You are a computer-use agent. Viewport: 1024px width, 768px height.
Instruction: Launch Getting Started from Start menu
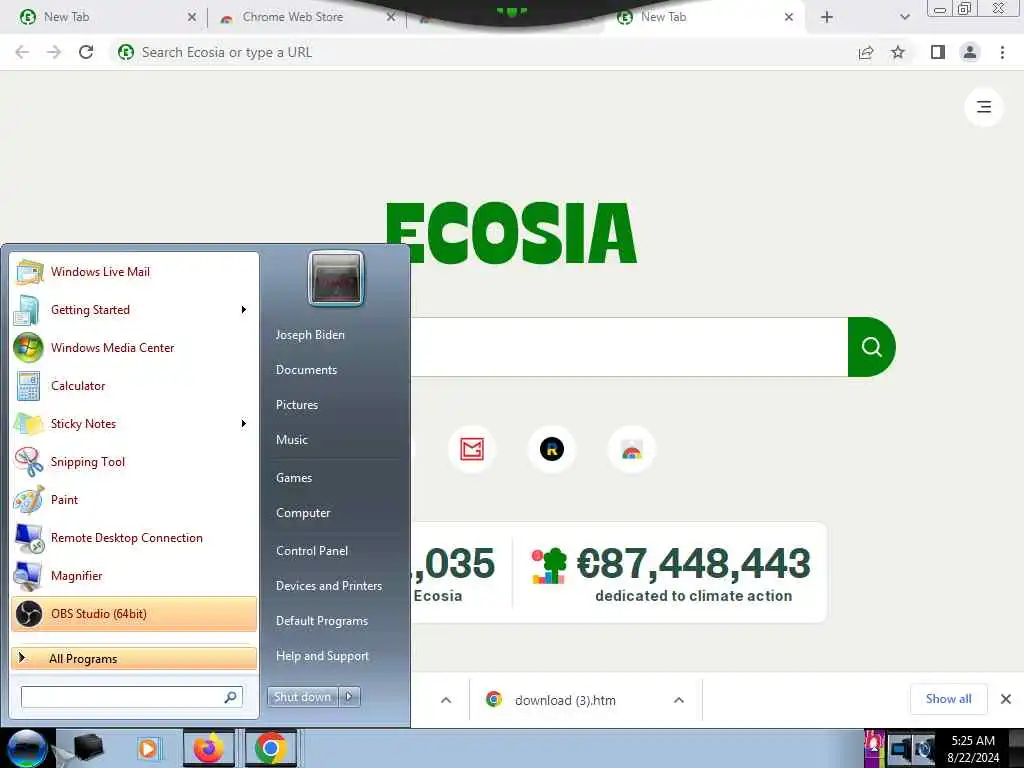point(134,310)
